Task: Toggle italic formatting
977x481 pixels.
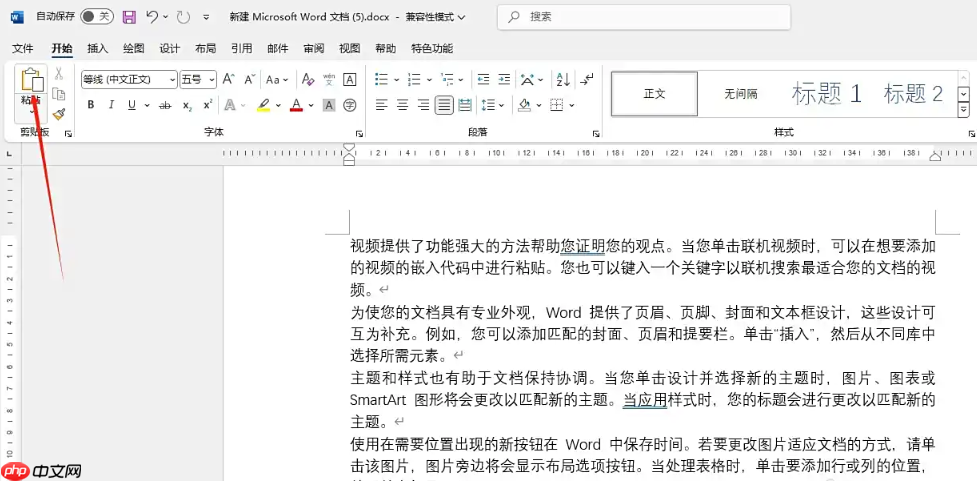Action: pyautogui.click(x=112, y=105)
